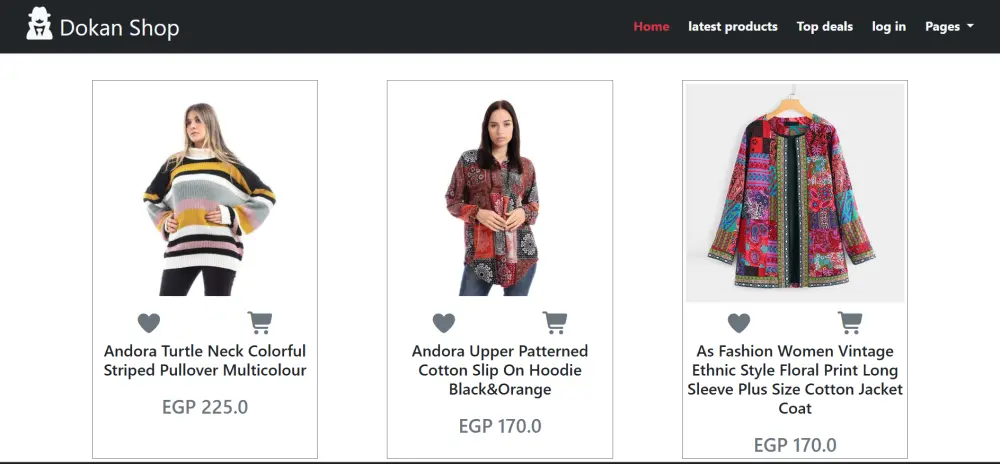Screen dimensions: 1000x464
Task: Click the EGP 225.0 price
Action: coord(205,407)
